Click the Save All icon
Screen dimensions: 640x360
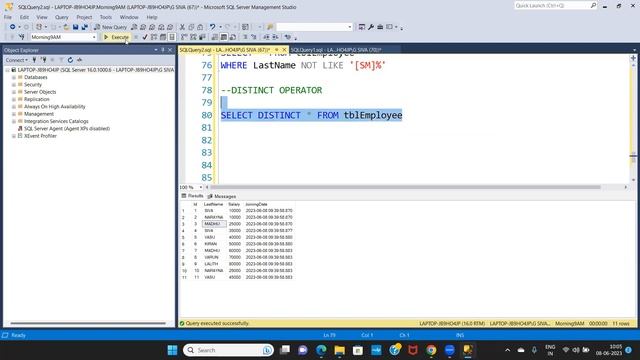(84, 27)
